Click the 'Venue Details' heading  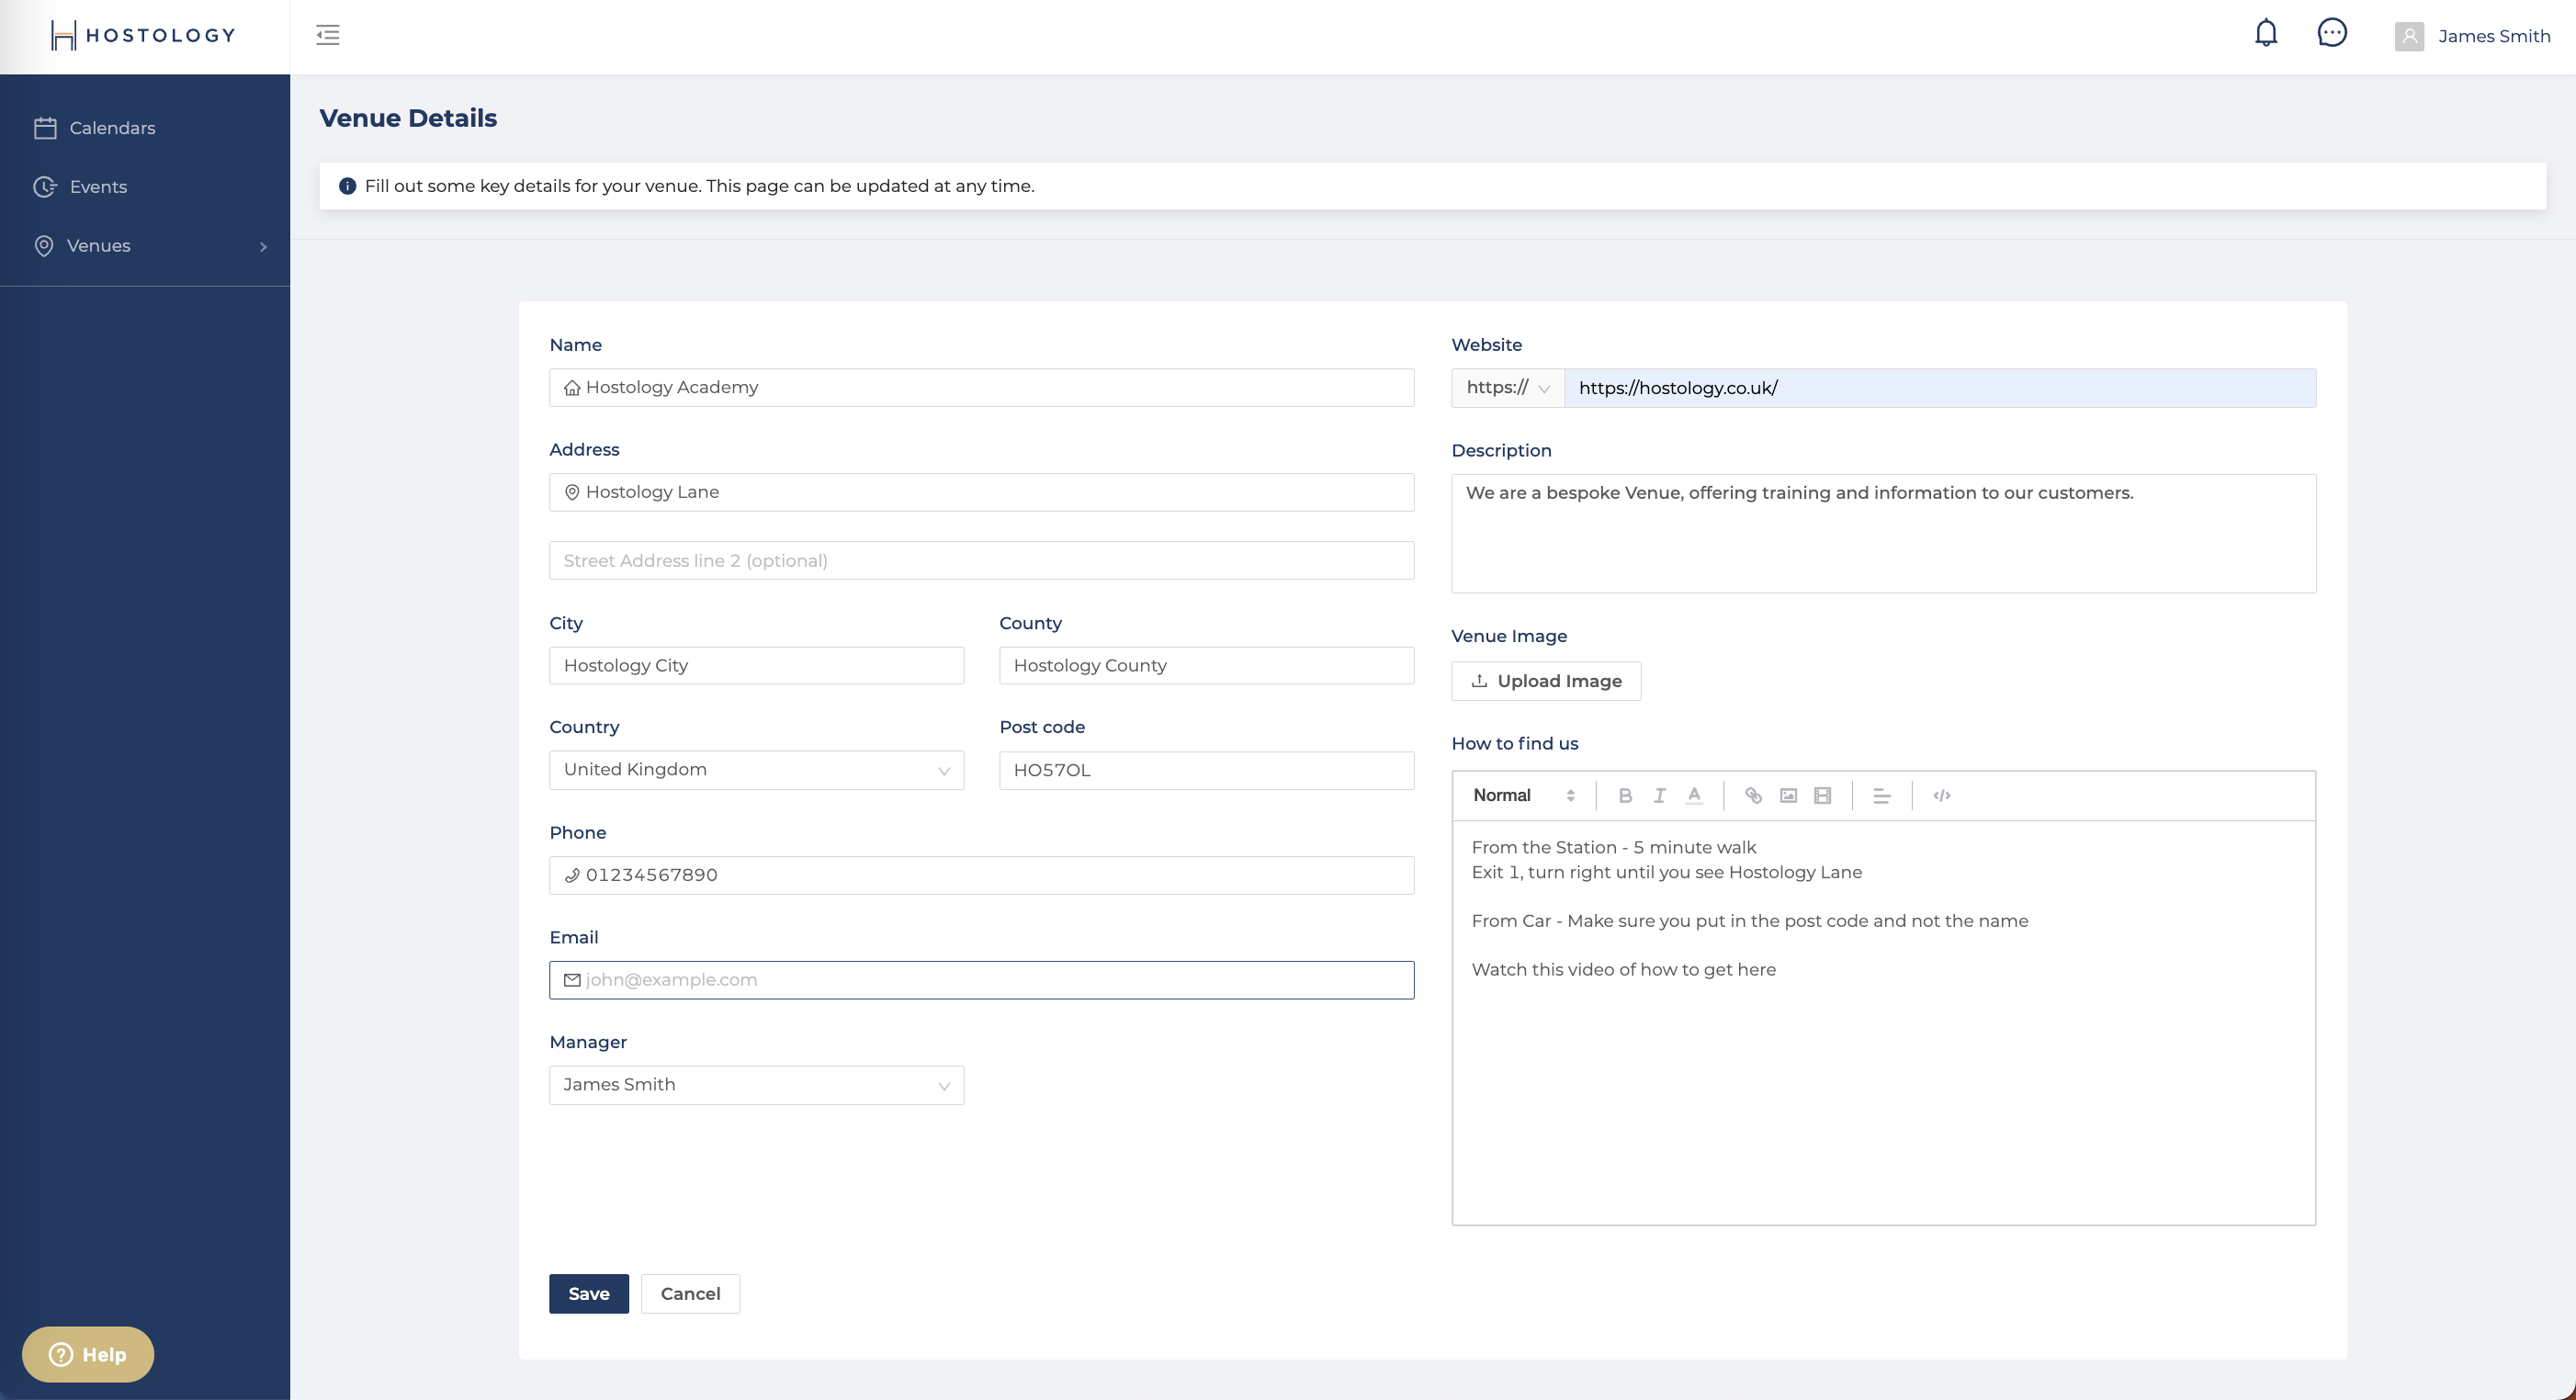(x=408, y=118)
